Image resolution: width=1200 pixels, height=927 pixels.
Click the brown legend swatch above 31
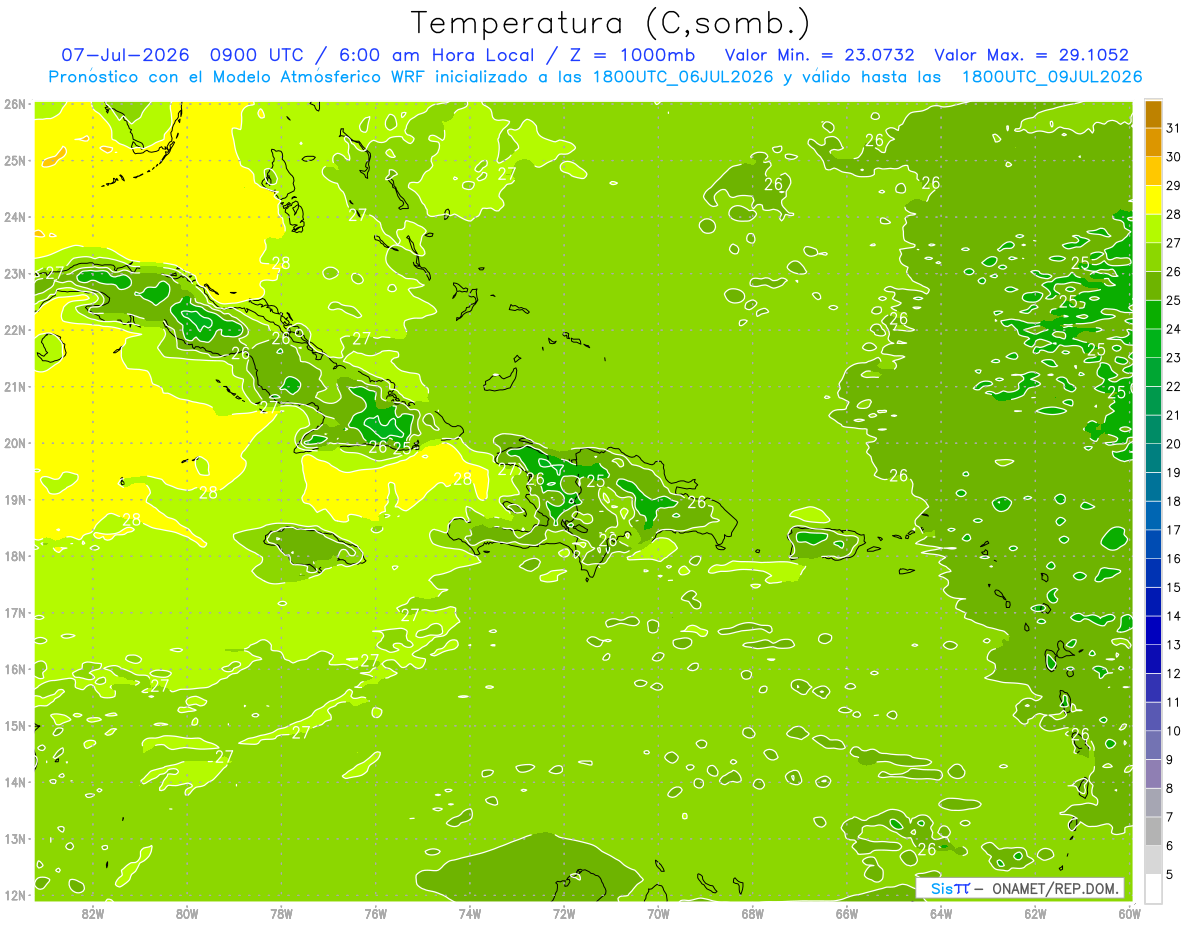(1153, 114)
